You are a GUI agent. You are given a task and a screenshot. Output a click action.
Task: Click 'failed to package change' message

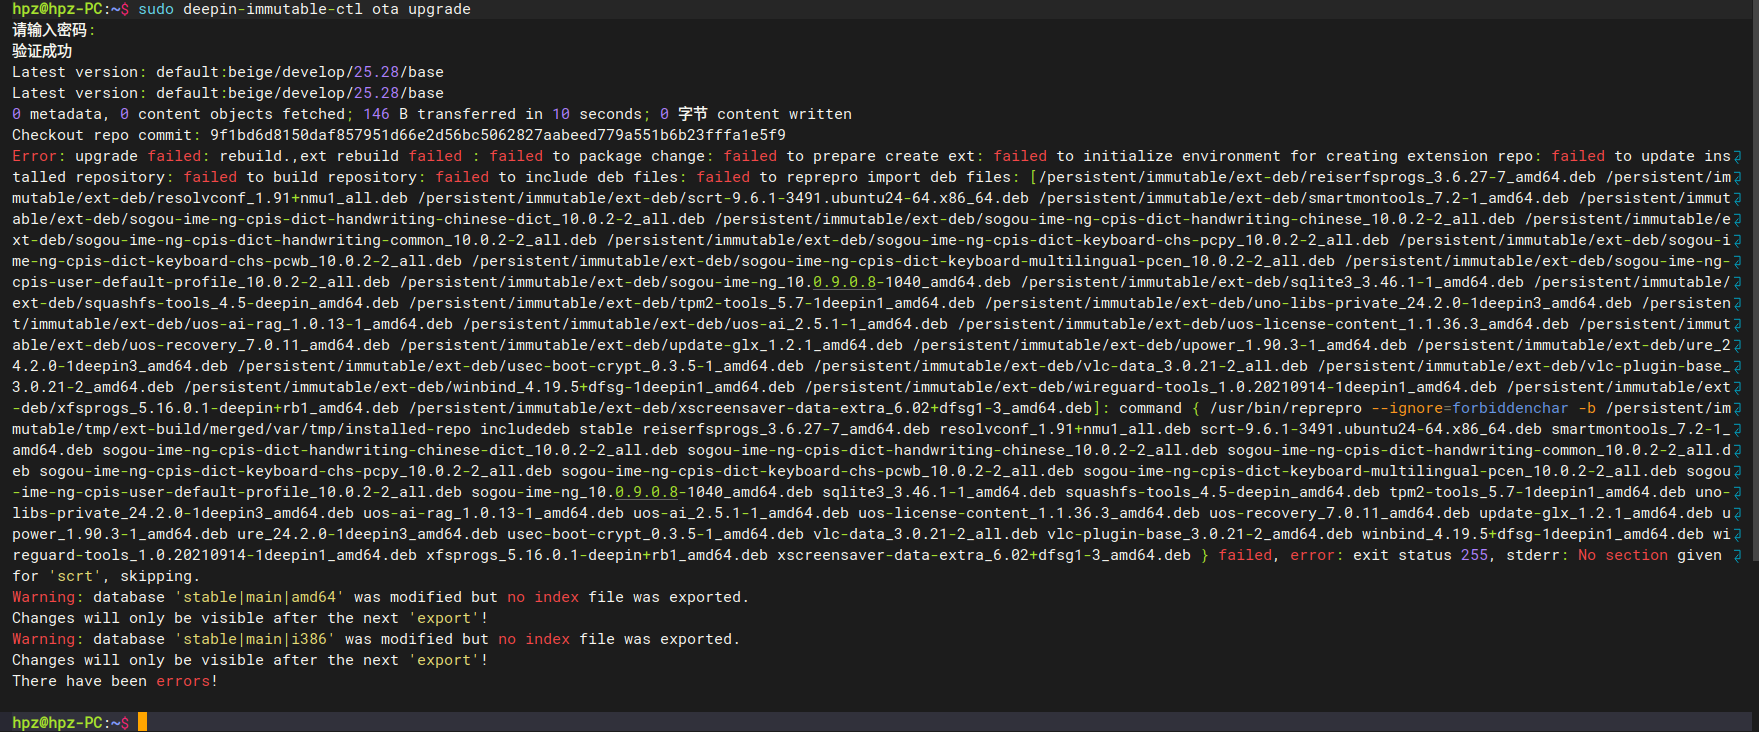tap(597, 156)
